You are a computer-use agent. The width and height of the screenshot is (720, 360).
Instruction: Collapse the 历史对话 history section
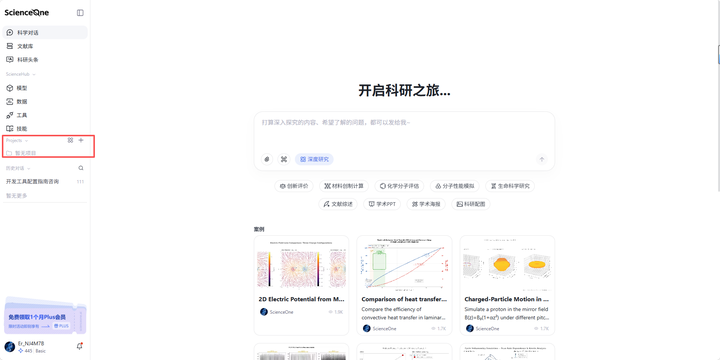(x=28, y=168)
